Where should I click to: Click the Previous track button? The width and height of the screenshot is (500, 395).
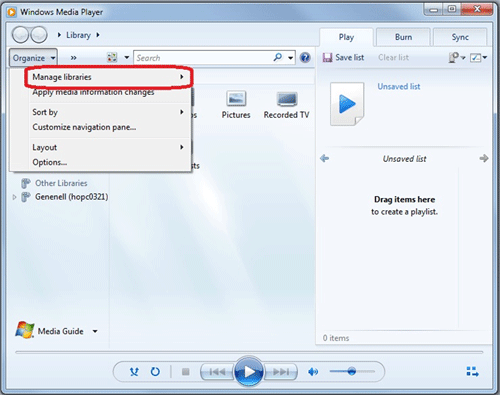(x=217, y=371)
